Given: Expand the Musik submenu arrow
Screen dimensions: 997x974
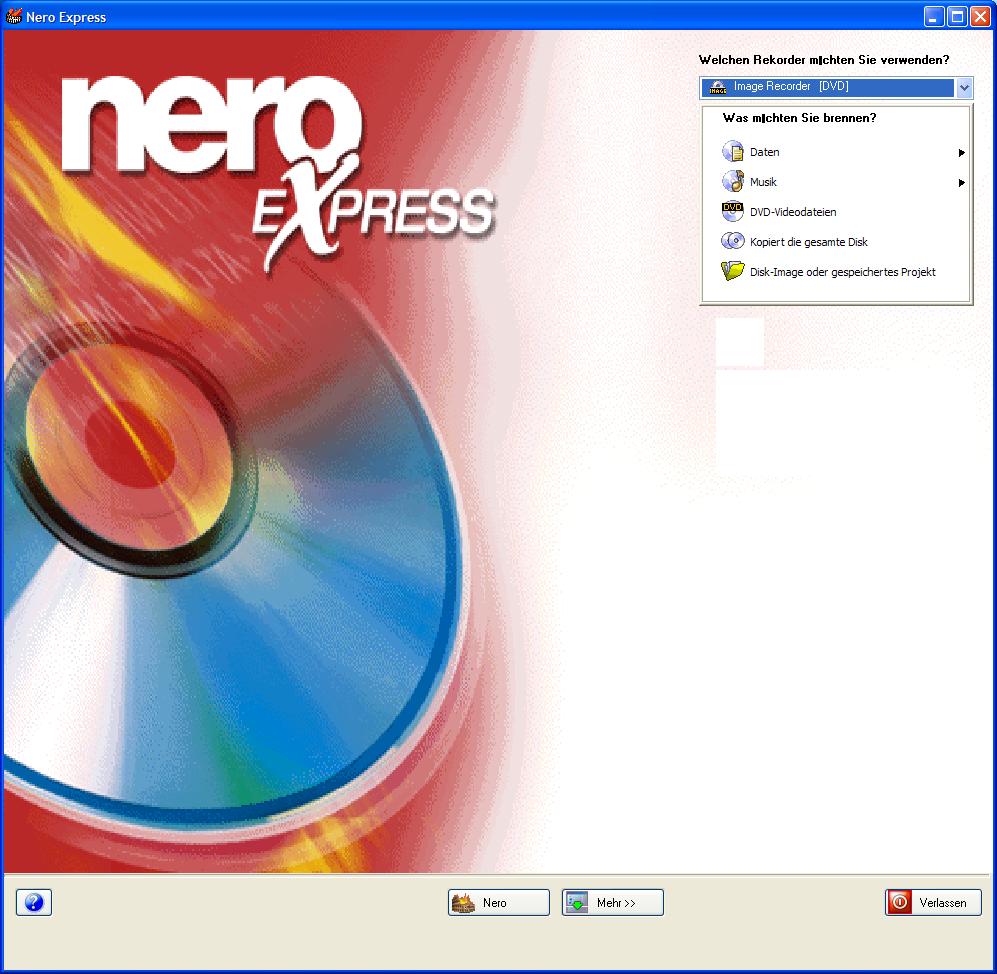Looking at the screenshot, I should coord(961,182).
